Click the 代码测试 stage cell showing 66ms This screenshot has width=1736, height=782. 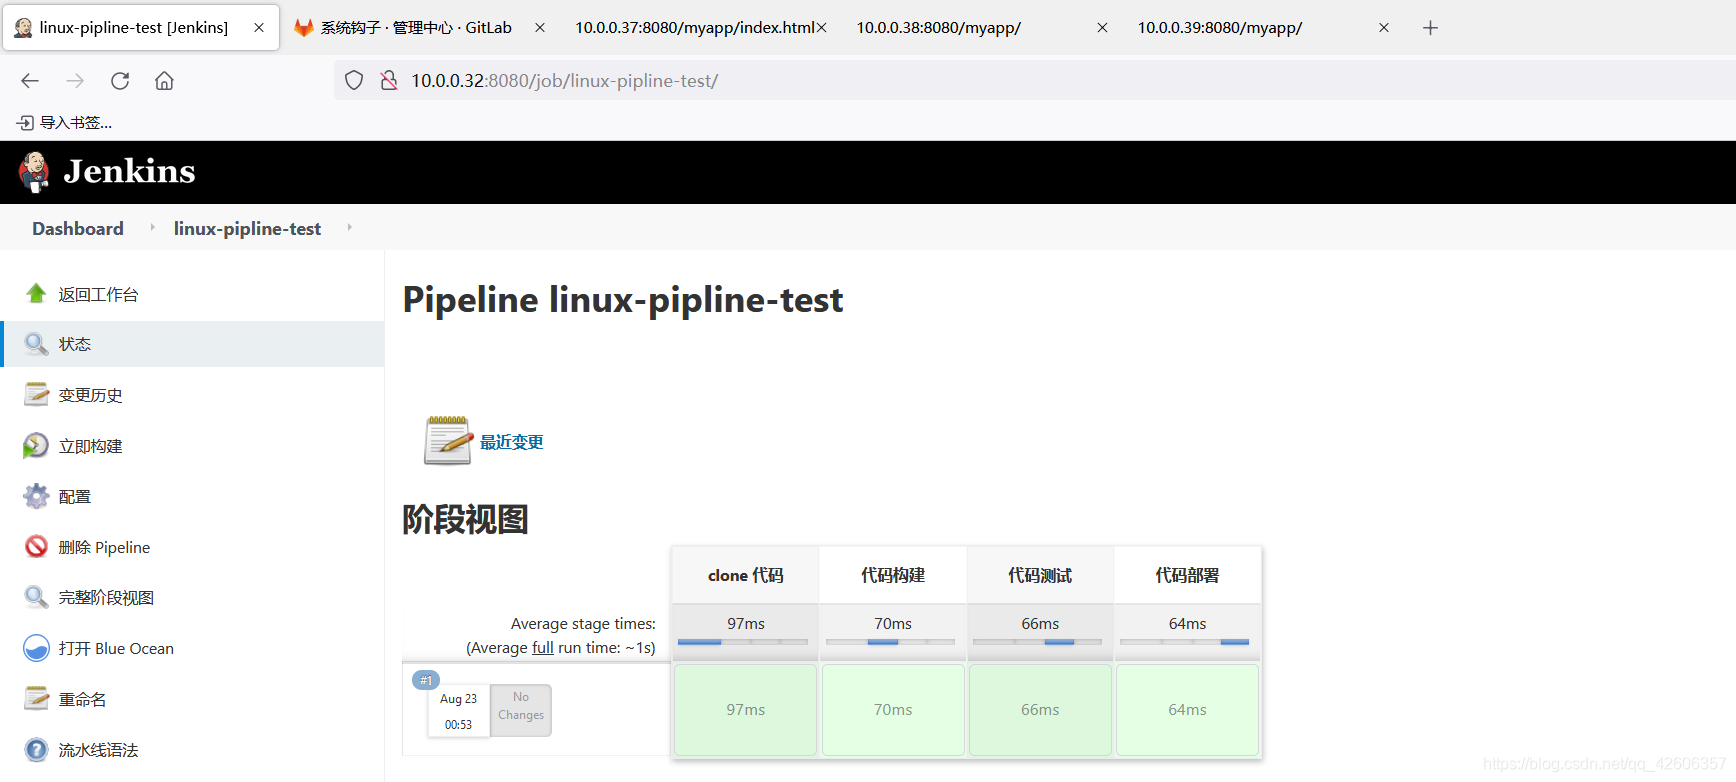click(x=1040, y=709)
